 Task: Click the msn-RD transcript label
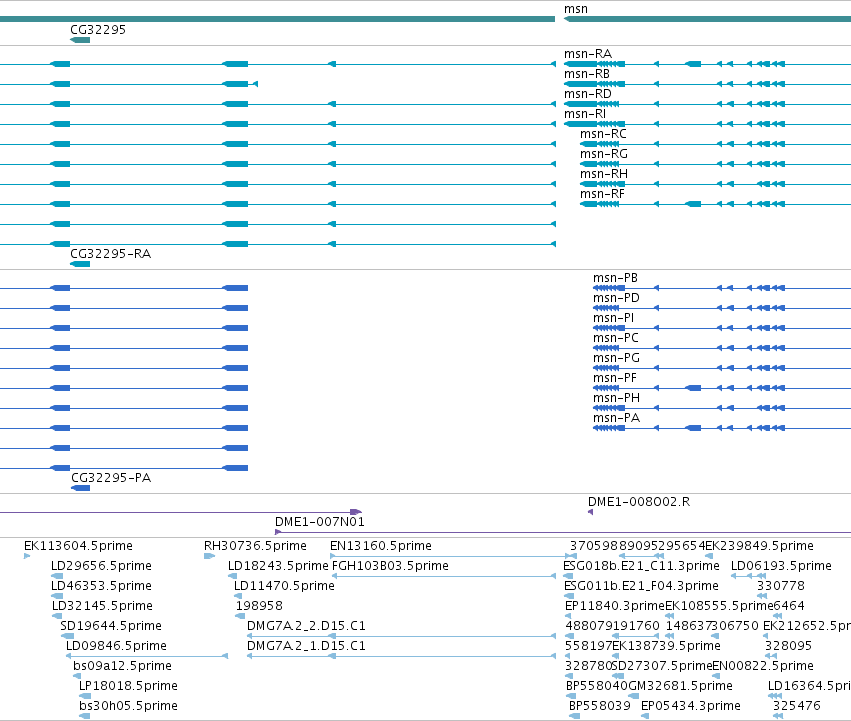[588, 94]
